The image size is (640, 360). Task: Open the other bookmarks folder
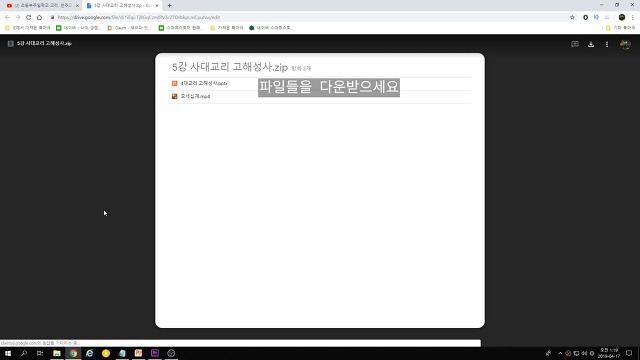pyautogui.click(x=620, y=28)
